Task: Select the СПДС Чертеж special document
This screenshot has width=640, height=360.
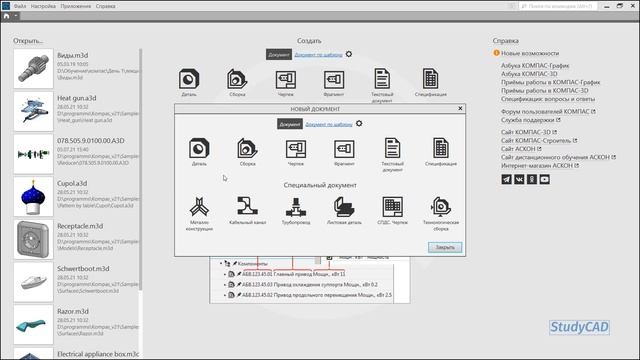Action: [392, 210]
